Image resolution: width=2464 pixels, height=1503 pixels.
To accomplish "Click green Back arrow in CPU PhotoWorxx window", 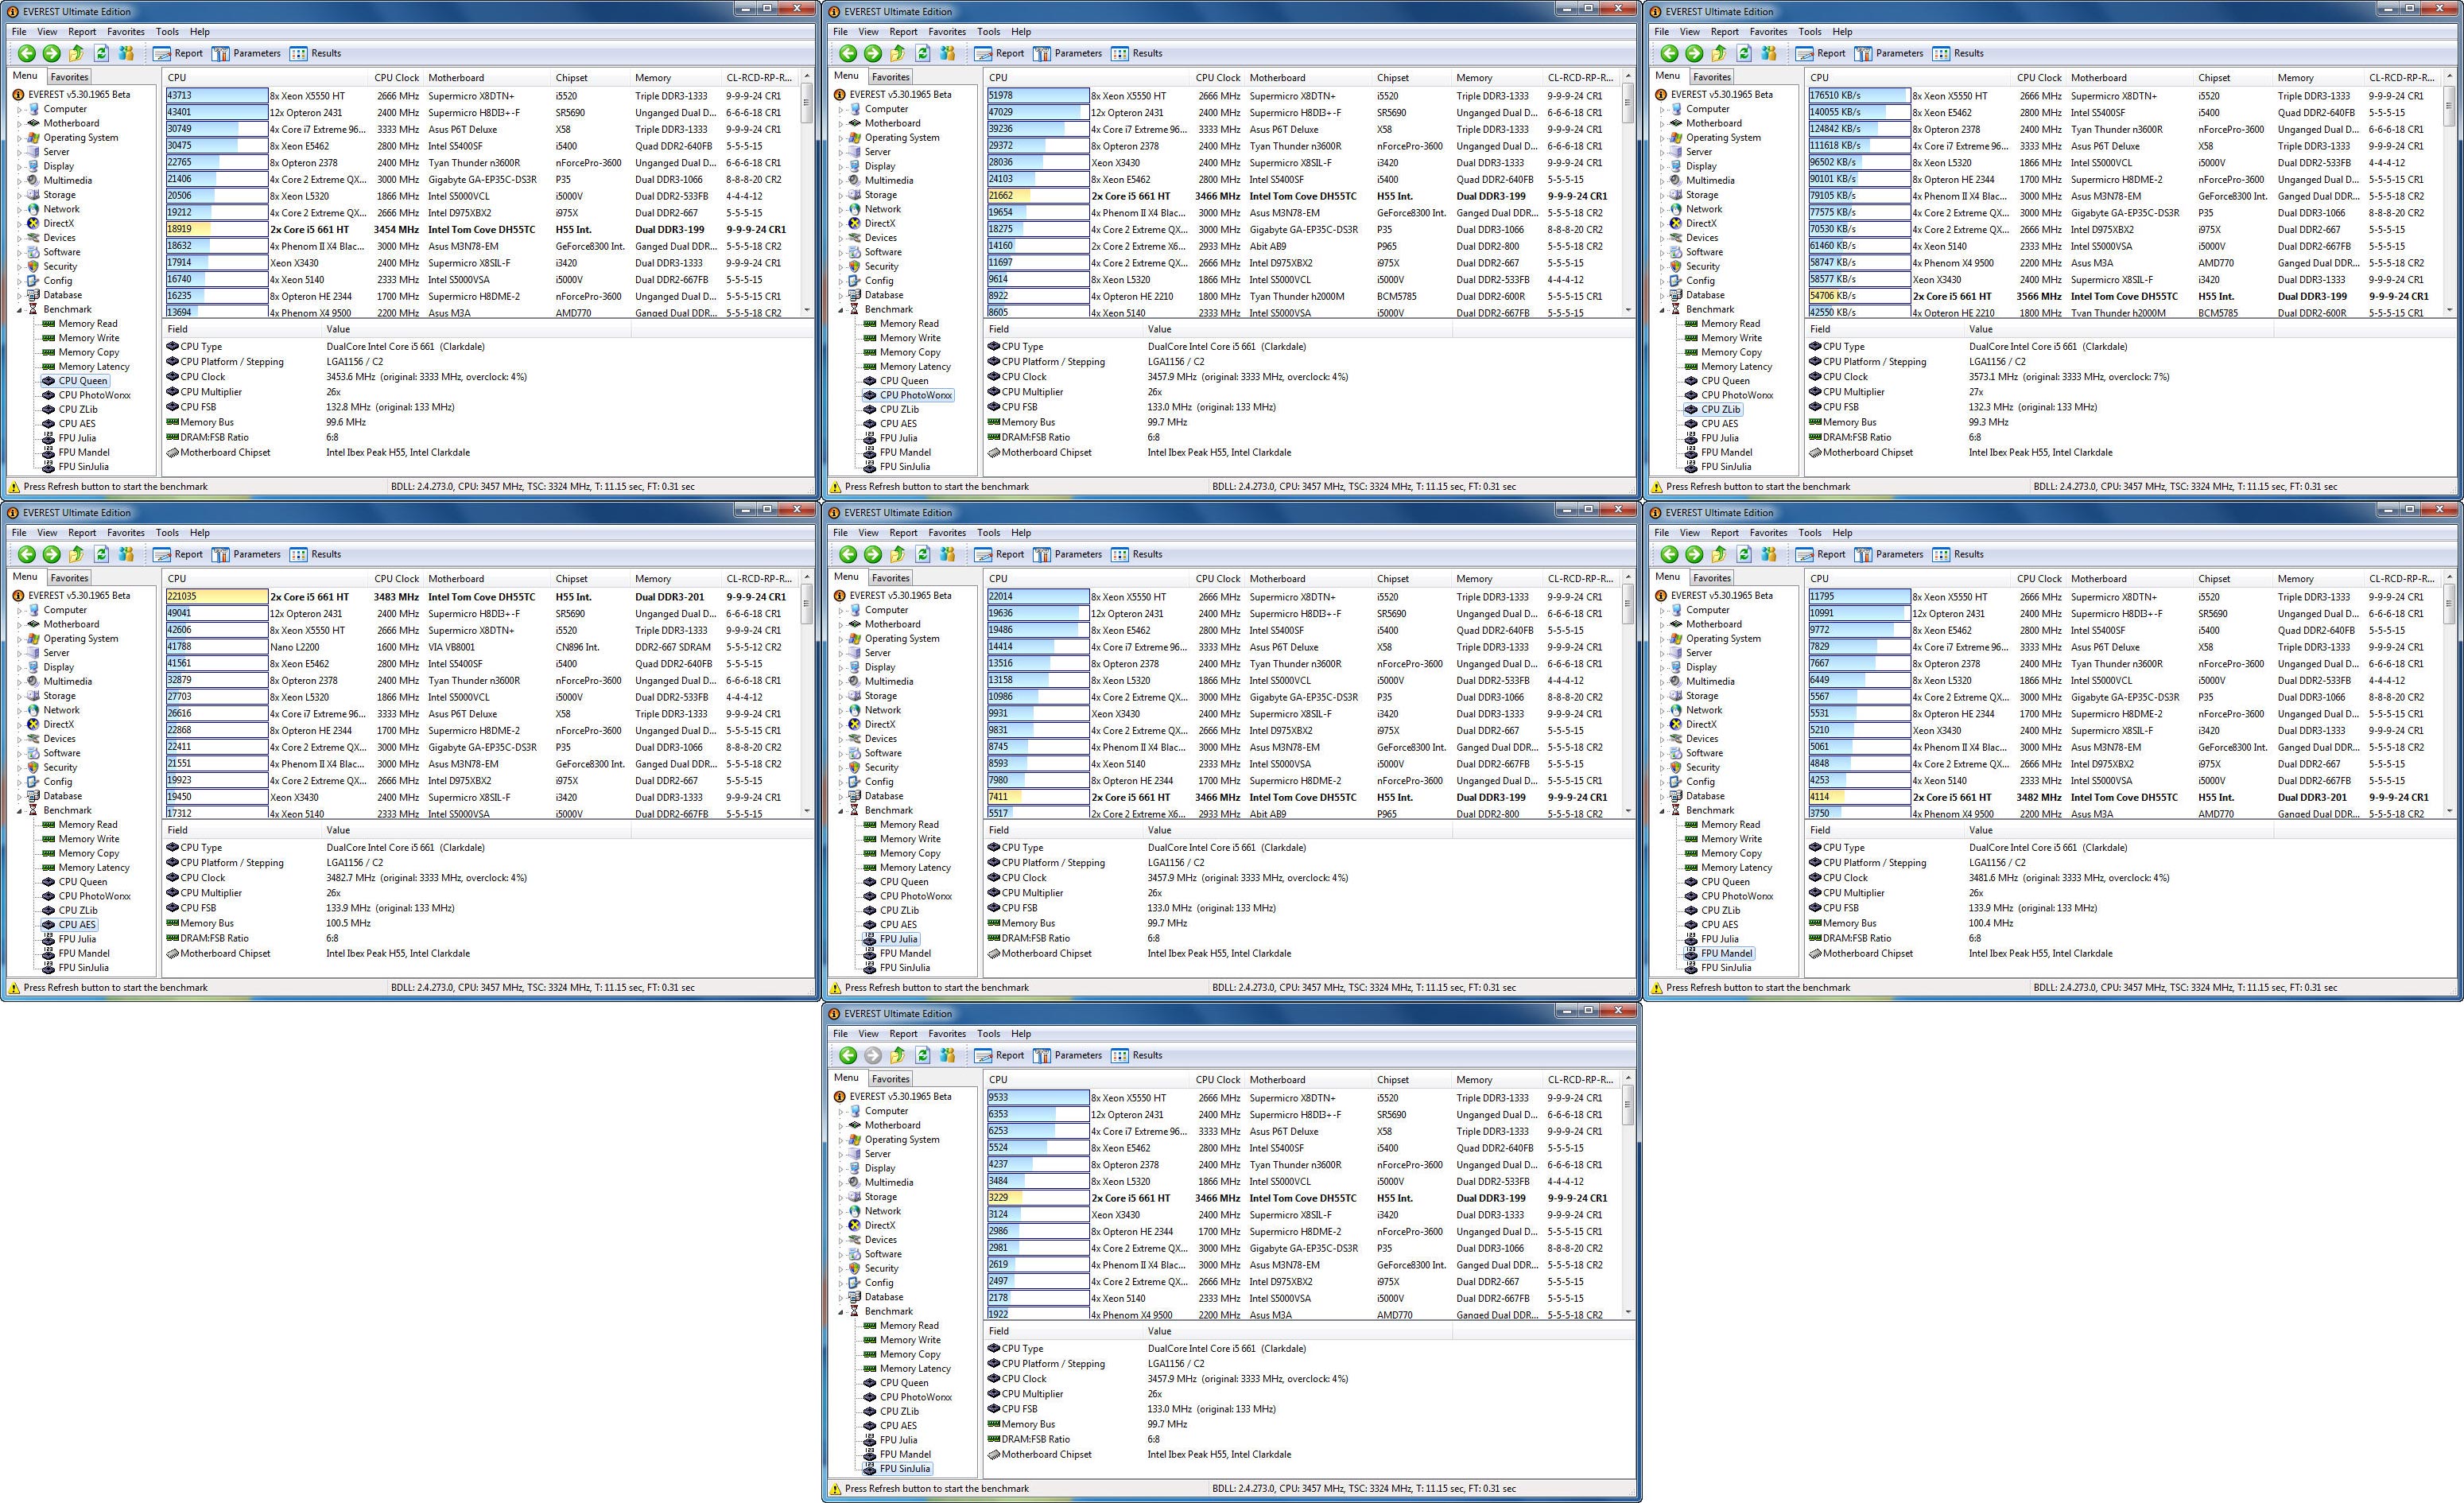I will click(848, 53).
